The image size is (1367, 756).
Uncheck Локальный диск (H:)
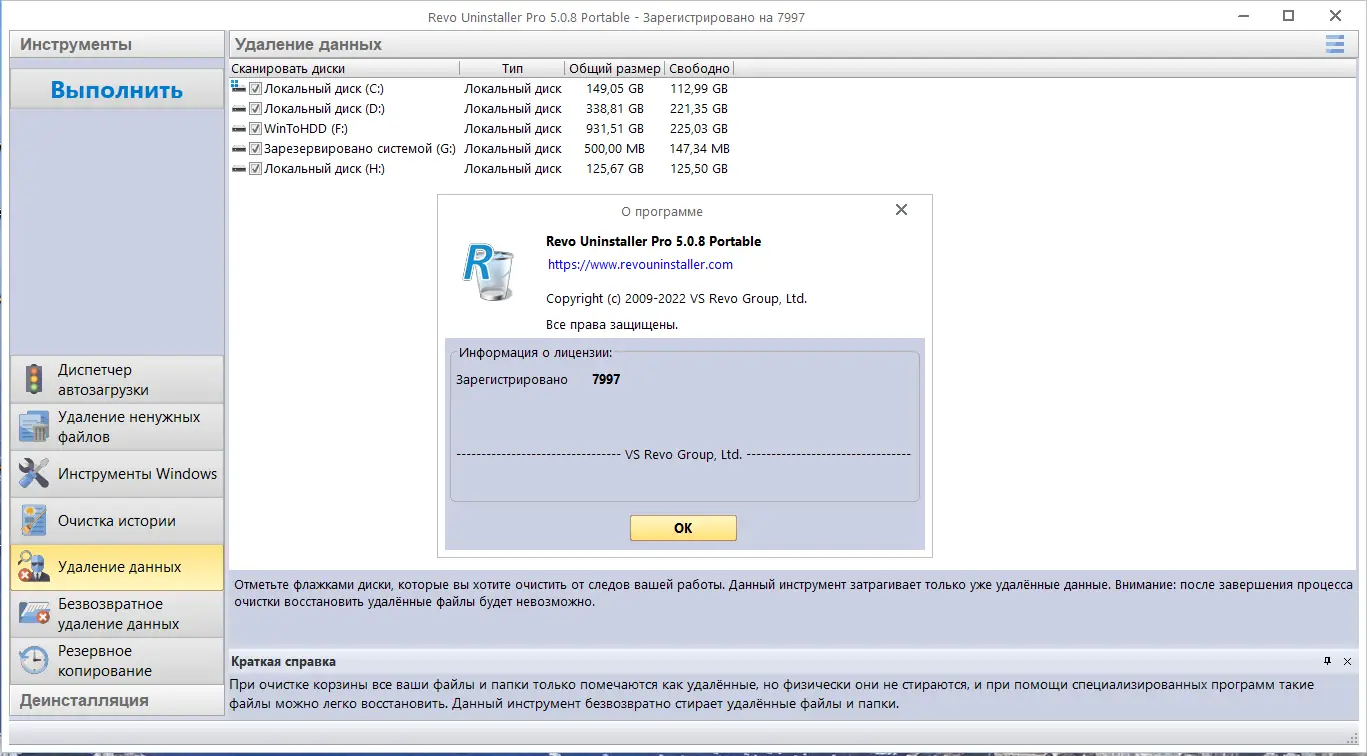(x=256, y=168)
